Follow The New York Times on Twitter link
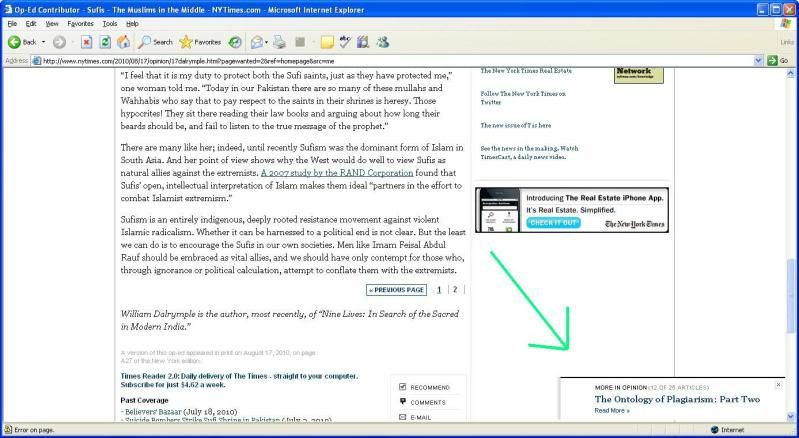799x438 pixels. pyautogui.click(x=523, y=98)
